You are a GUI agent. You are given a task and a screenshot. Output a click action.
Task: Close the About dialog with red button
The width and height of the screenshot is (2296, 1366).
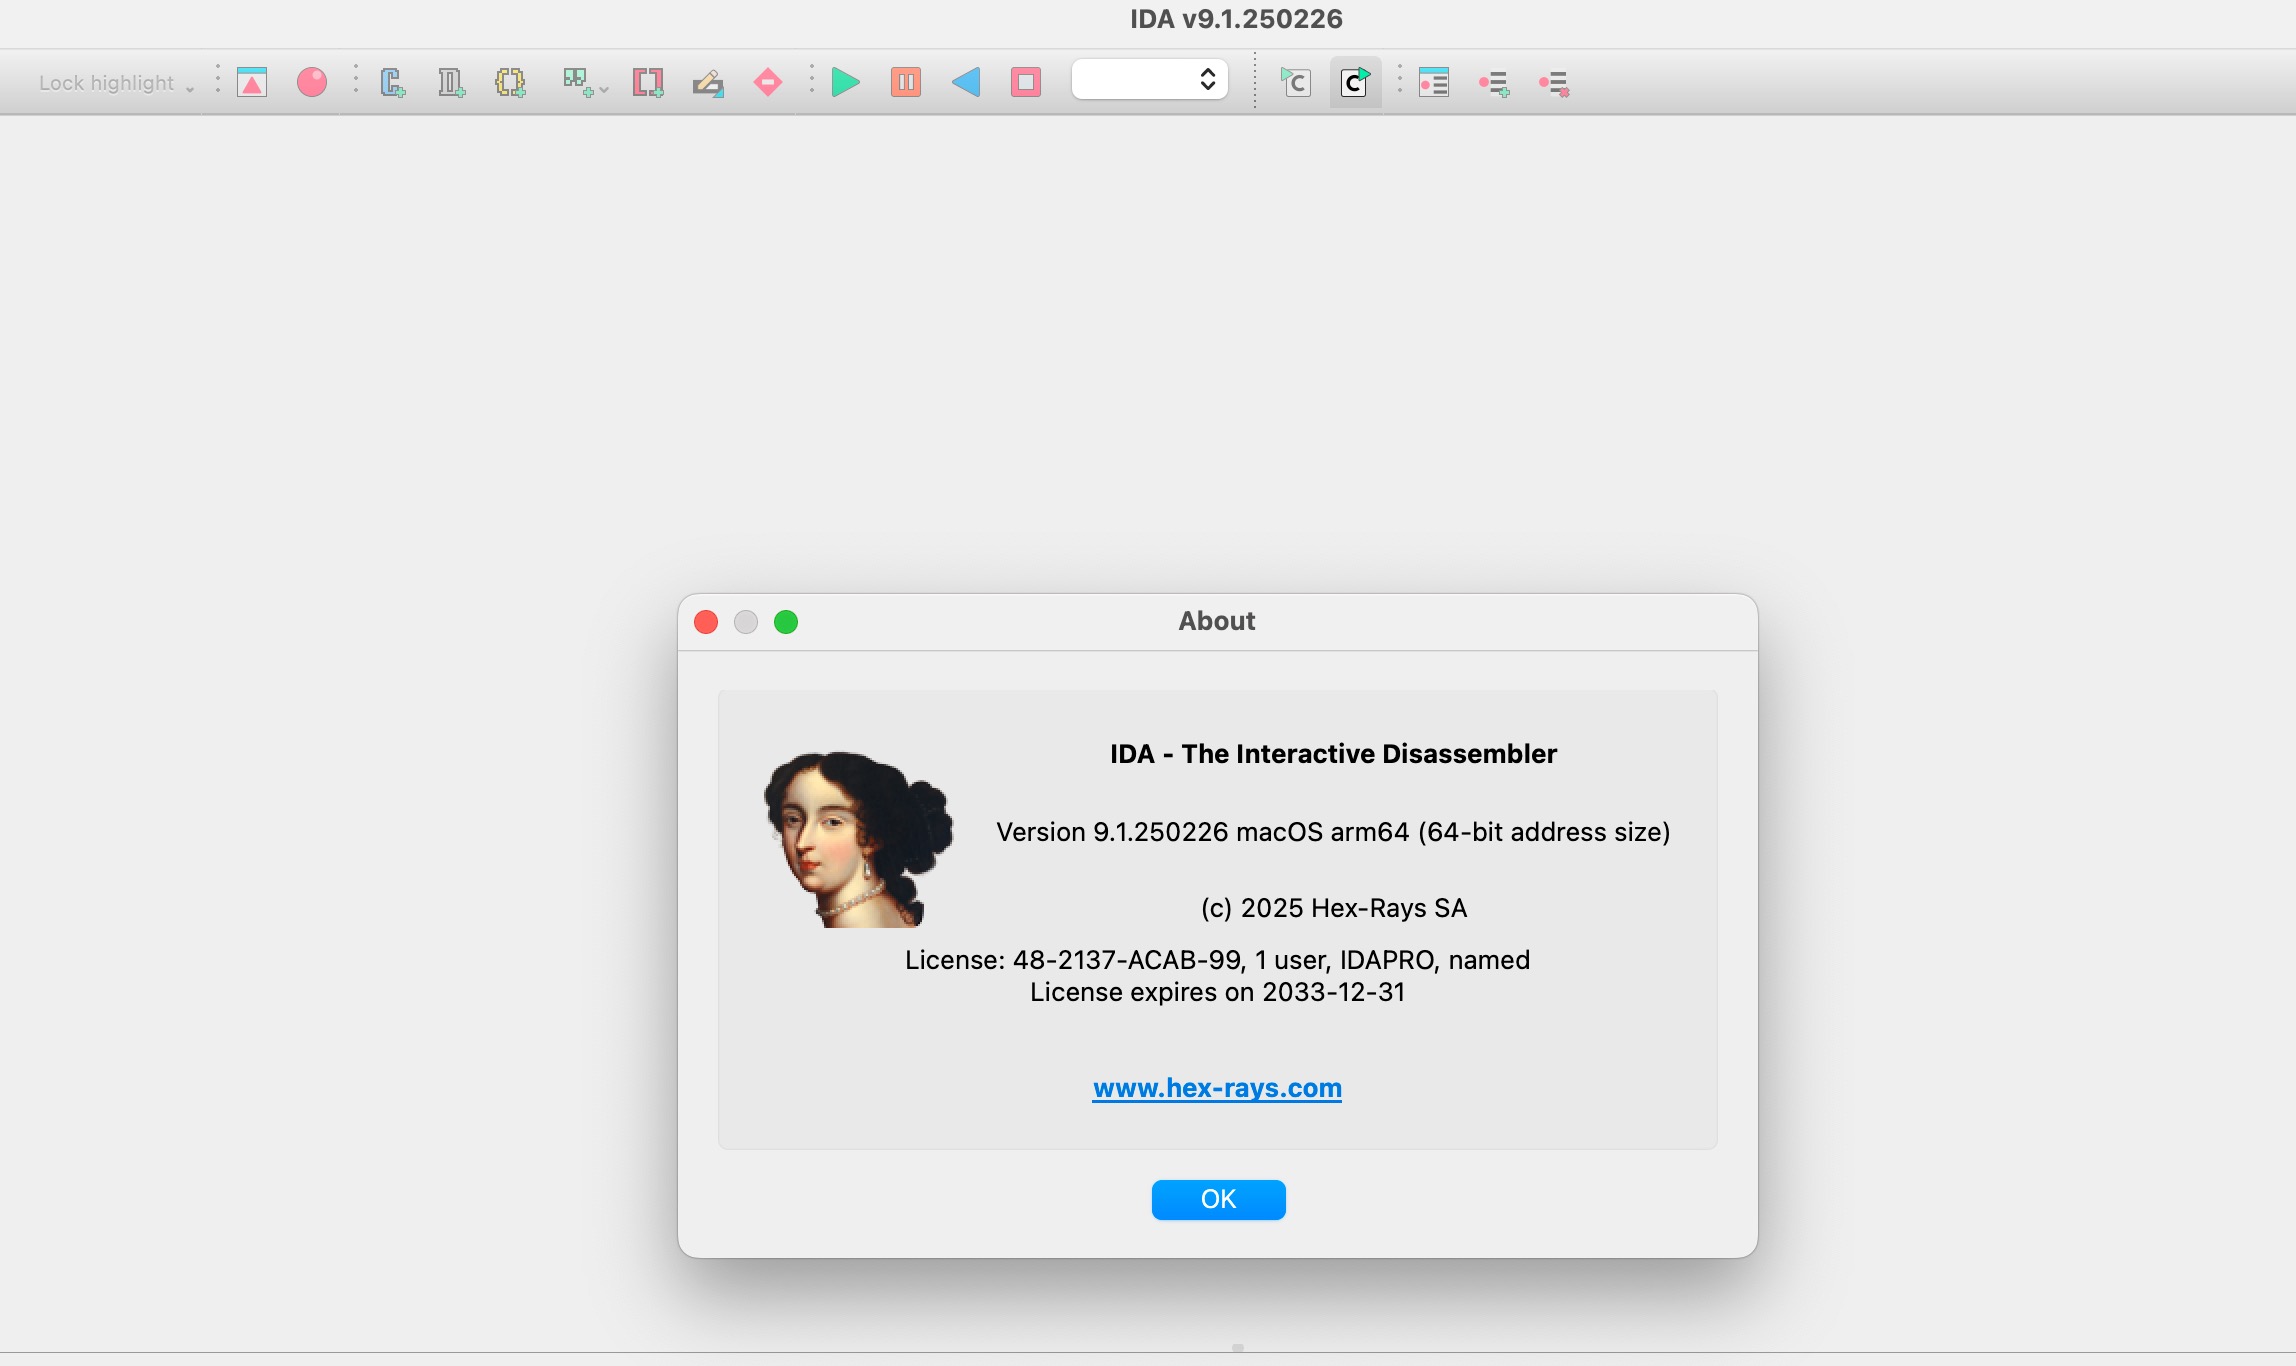pos(706,622)
